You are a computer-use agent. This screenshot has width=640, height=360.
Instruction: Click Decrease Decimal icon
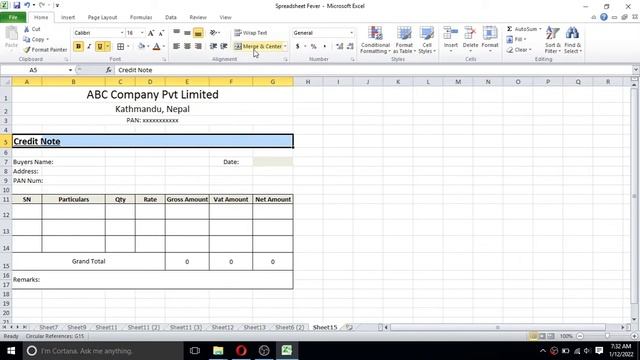[x=350, y=47]
